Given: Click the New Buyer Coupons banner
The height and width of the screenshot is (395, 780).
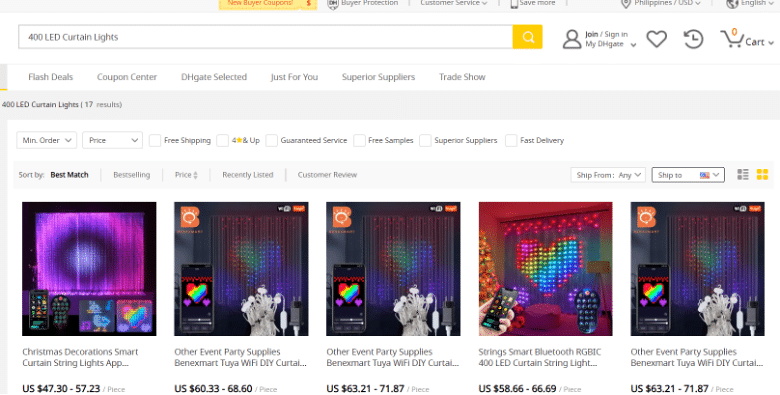Looking at the screenshot, I should pos(268,4).
